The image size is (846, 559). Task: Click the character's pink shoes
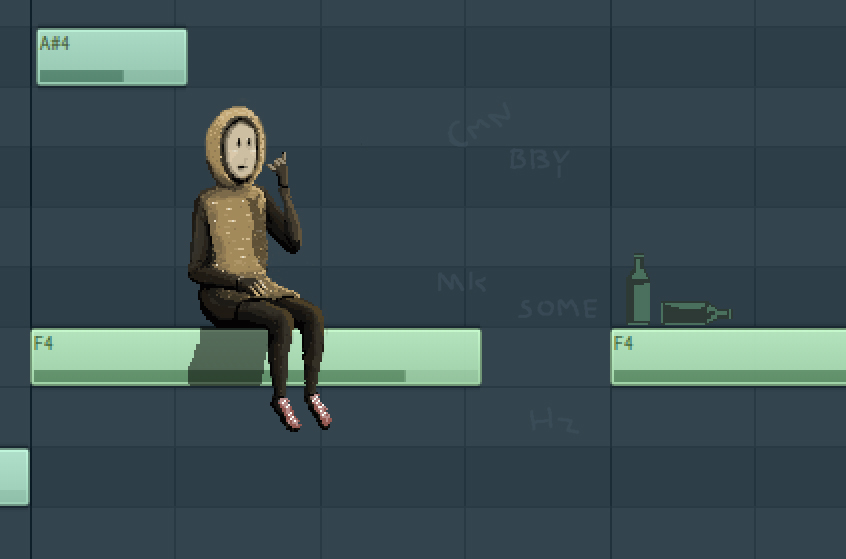(x=304, y=411)
